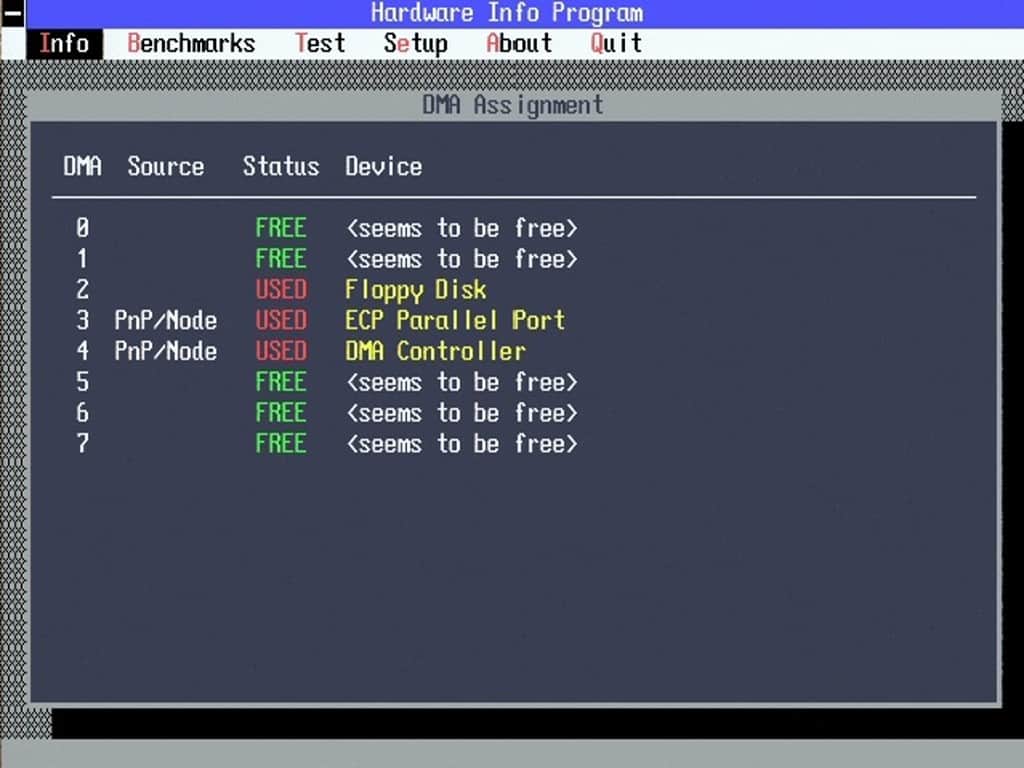
Task: Open the About menu
Action: pyautogui.click(x=519, y=44)
